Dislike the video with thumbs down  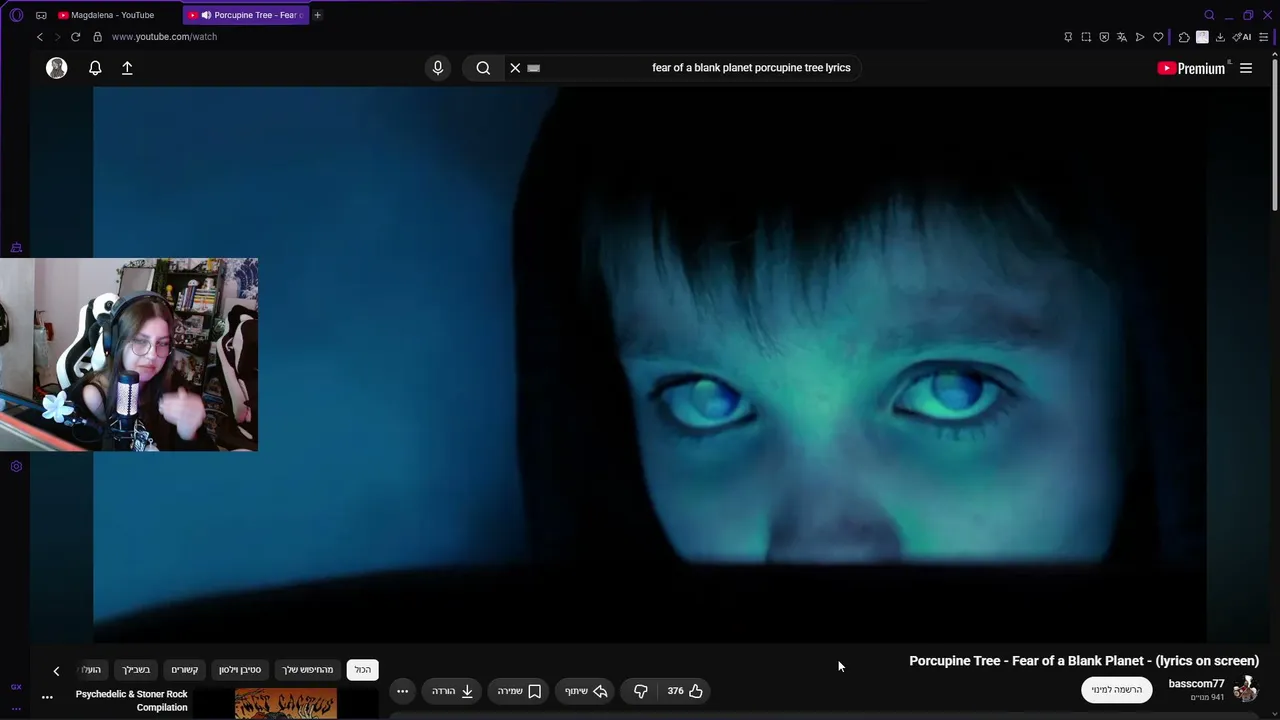point(641,691)
